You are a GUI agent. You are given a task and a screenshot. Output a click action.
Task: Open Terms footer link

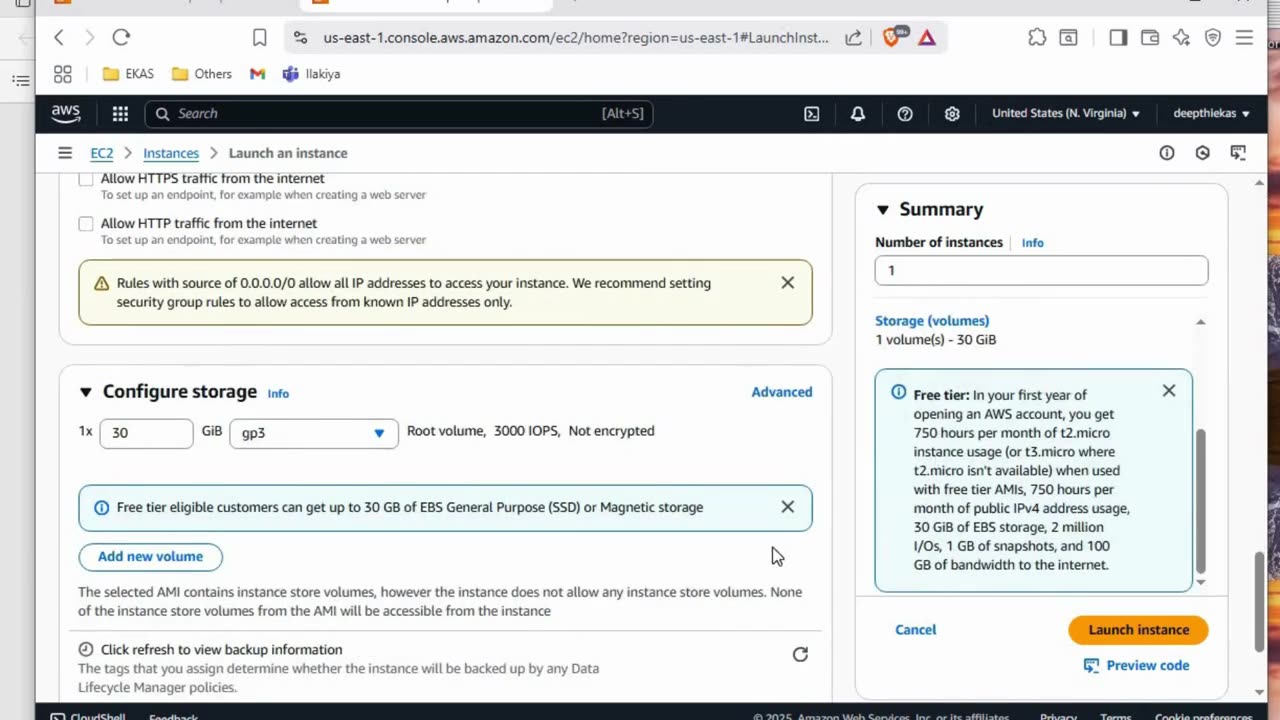[x=1116, y=716]
